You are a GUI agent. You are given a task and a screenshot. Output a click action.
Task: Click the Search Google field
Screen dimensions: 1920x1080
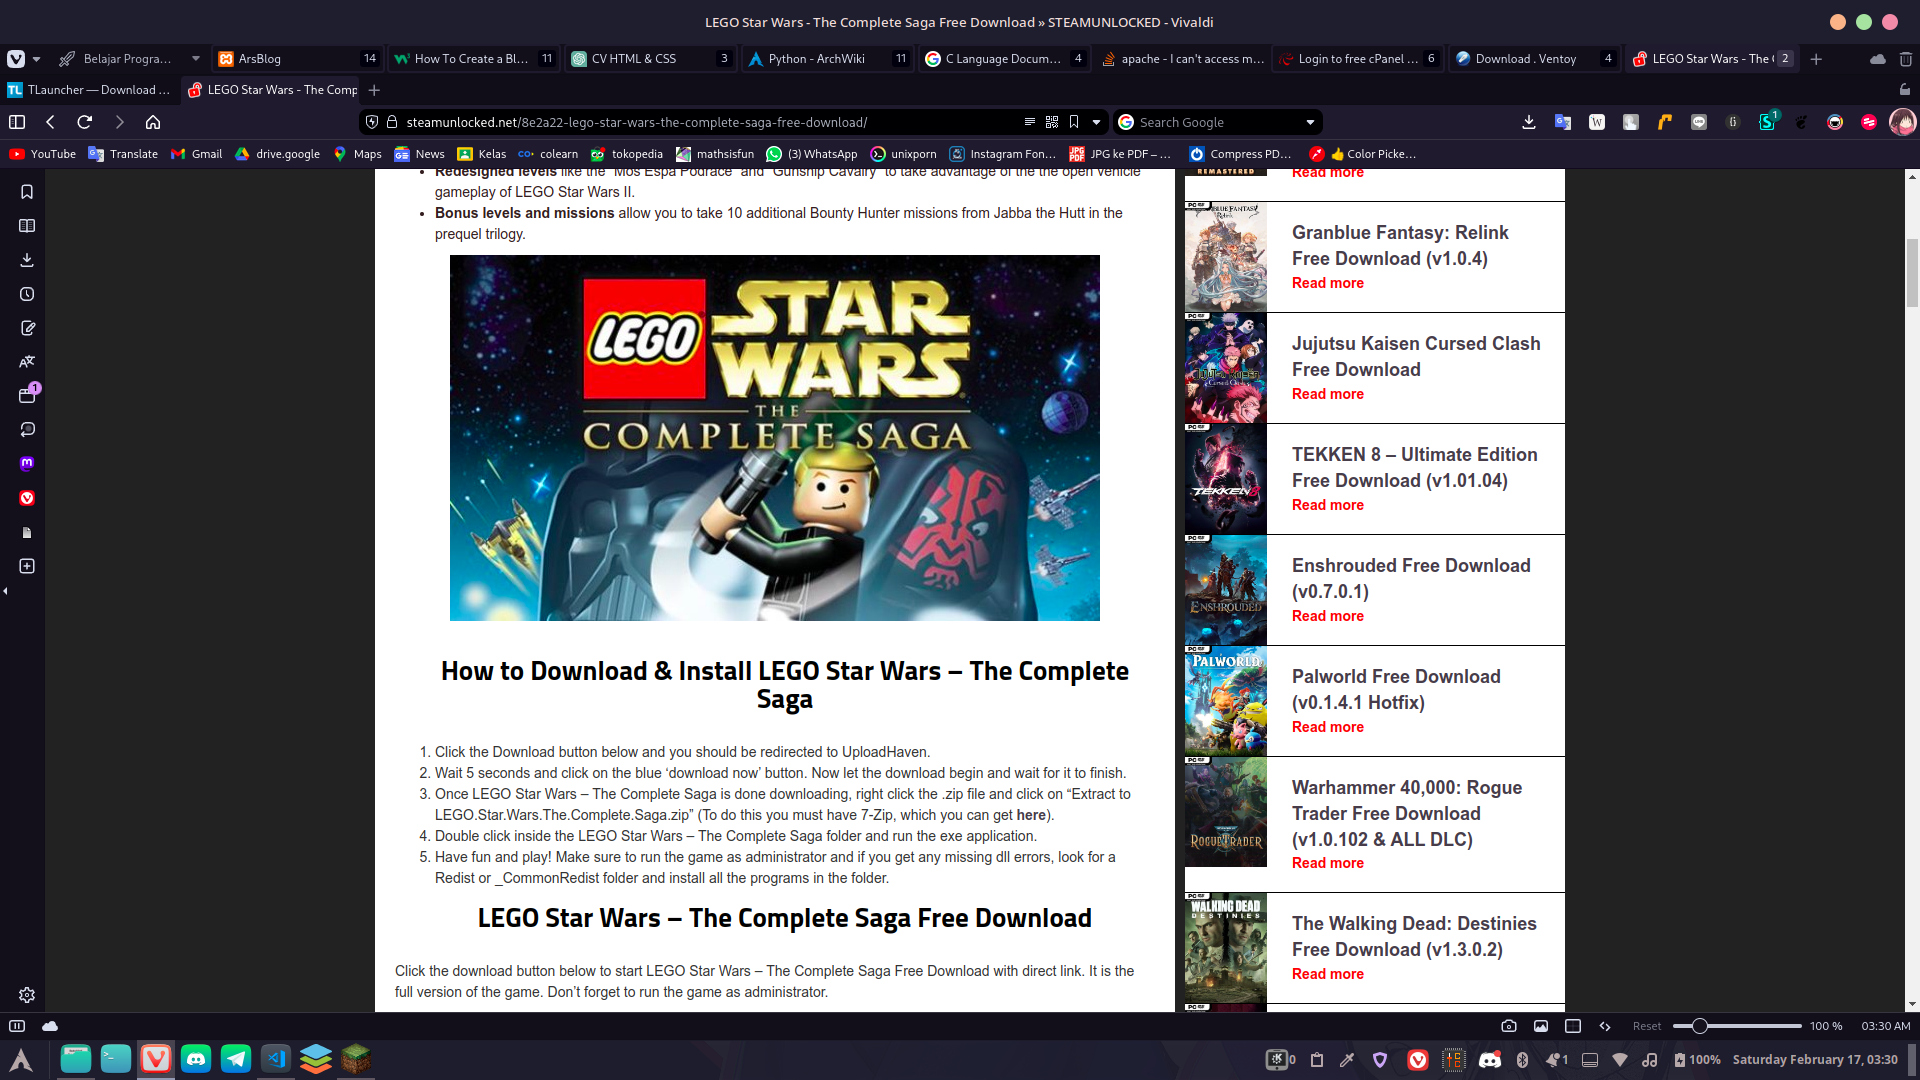coord(1218,122)
